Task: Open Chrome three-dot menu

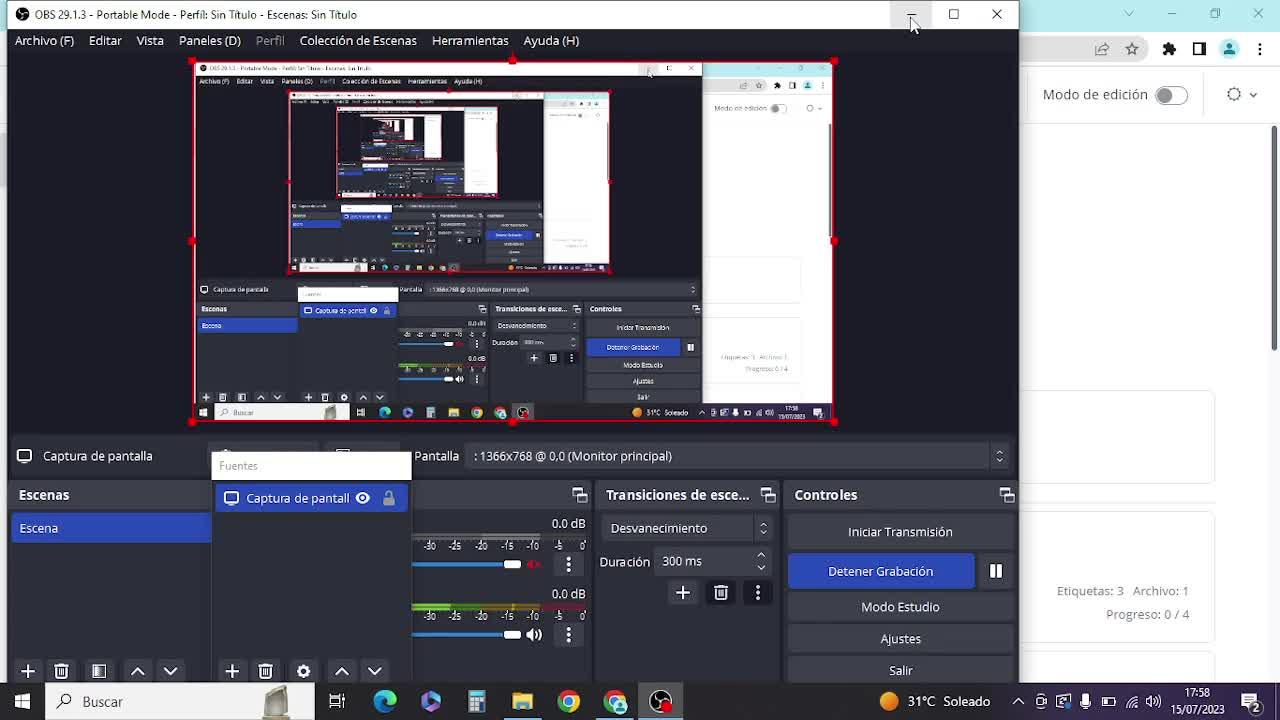Action: point(1259,49)
